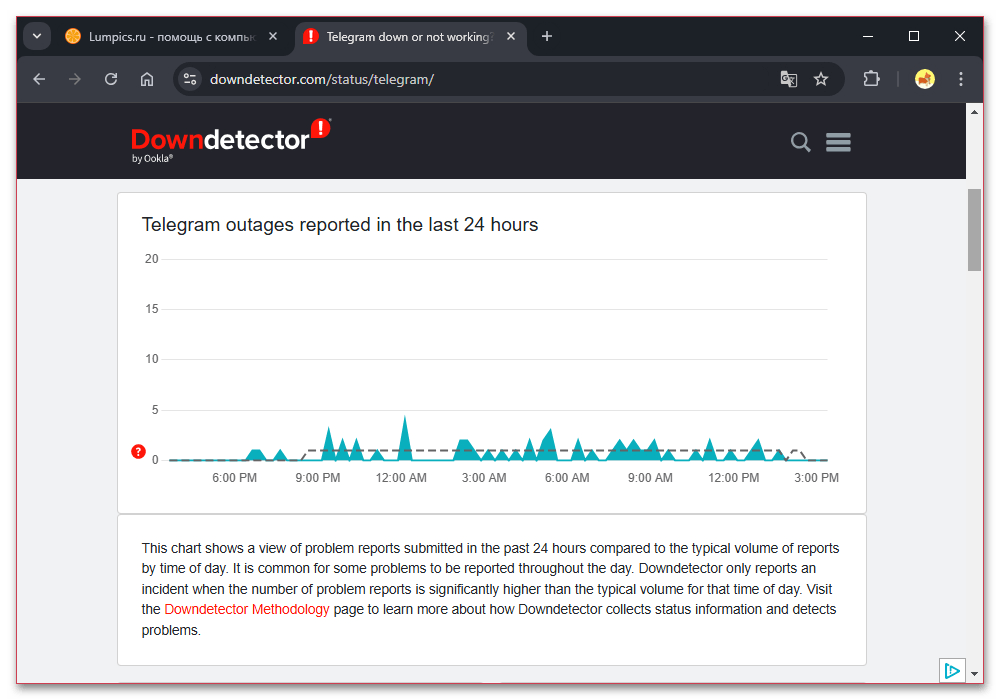Open the browser profile avatar

click(x=925, y=79)
